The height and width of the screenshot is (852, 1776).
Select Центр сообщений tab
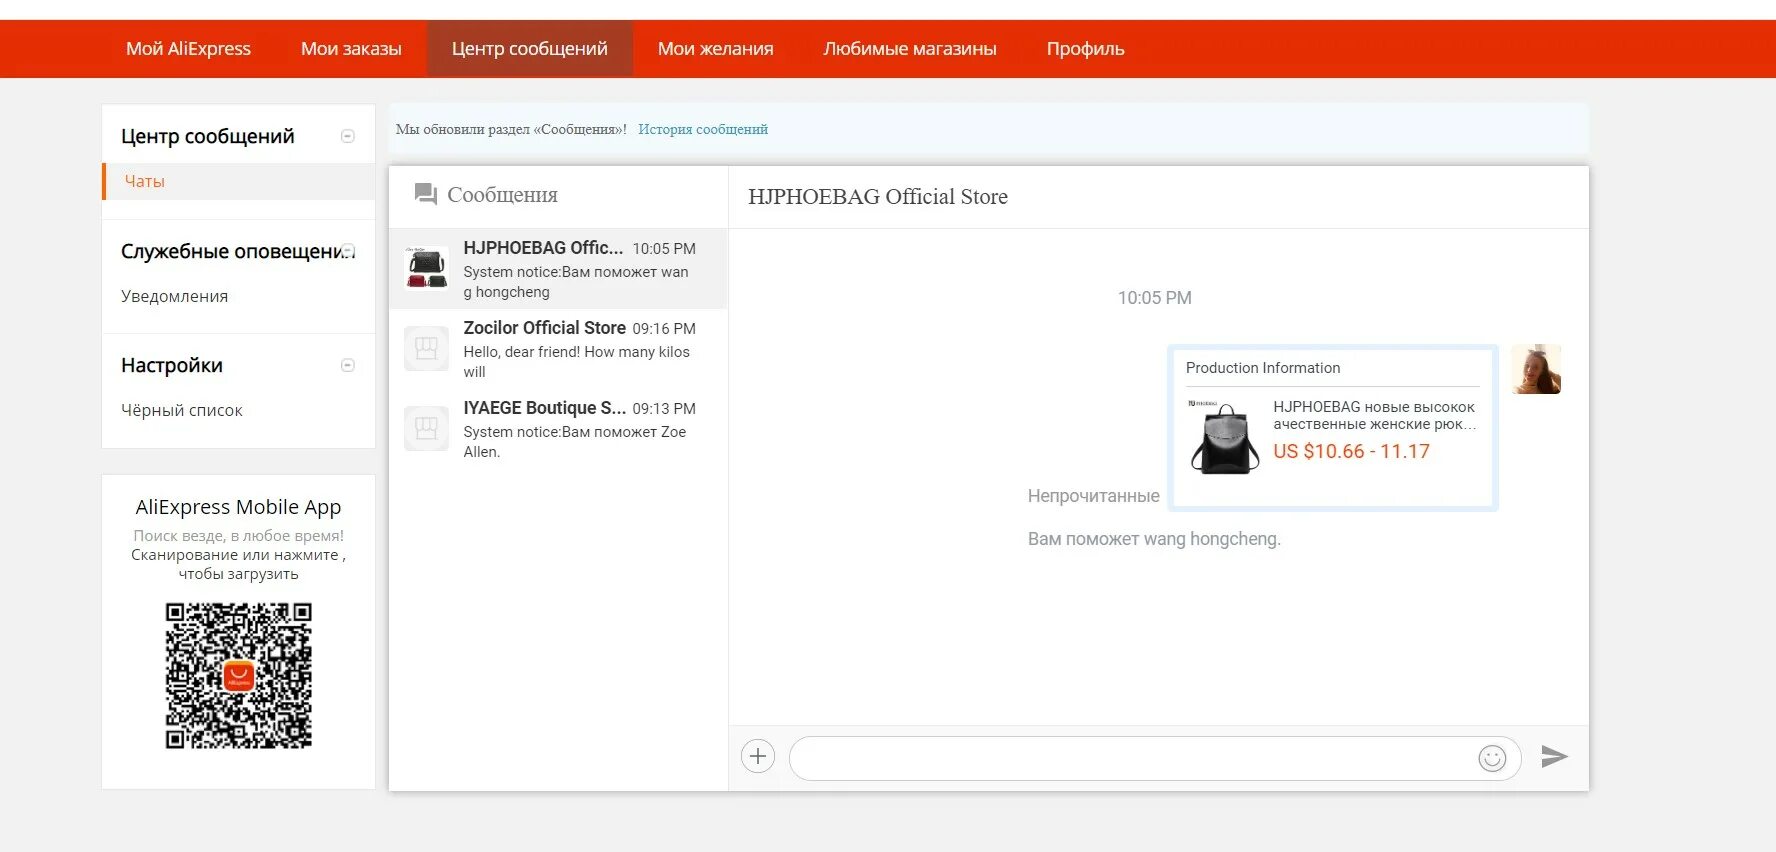530,49
